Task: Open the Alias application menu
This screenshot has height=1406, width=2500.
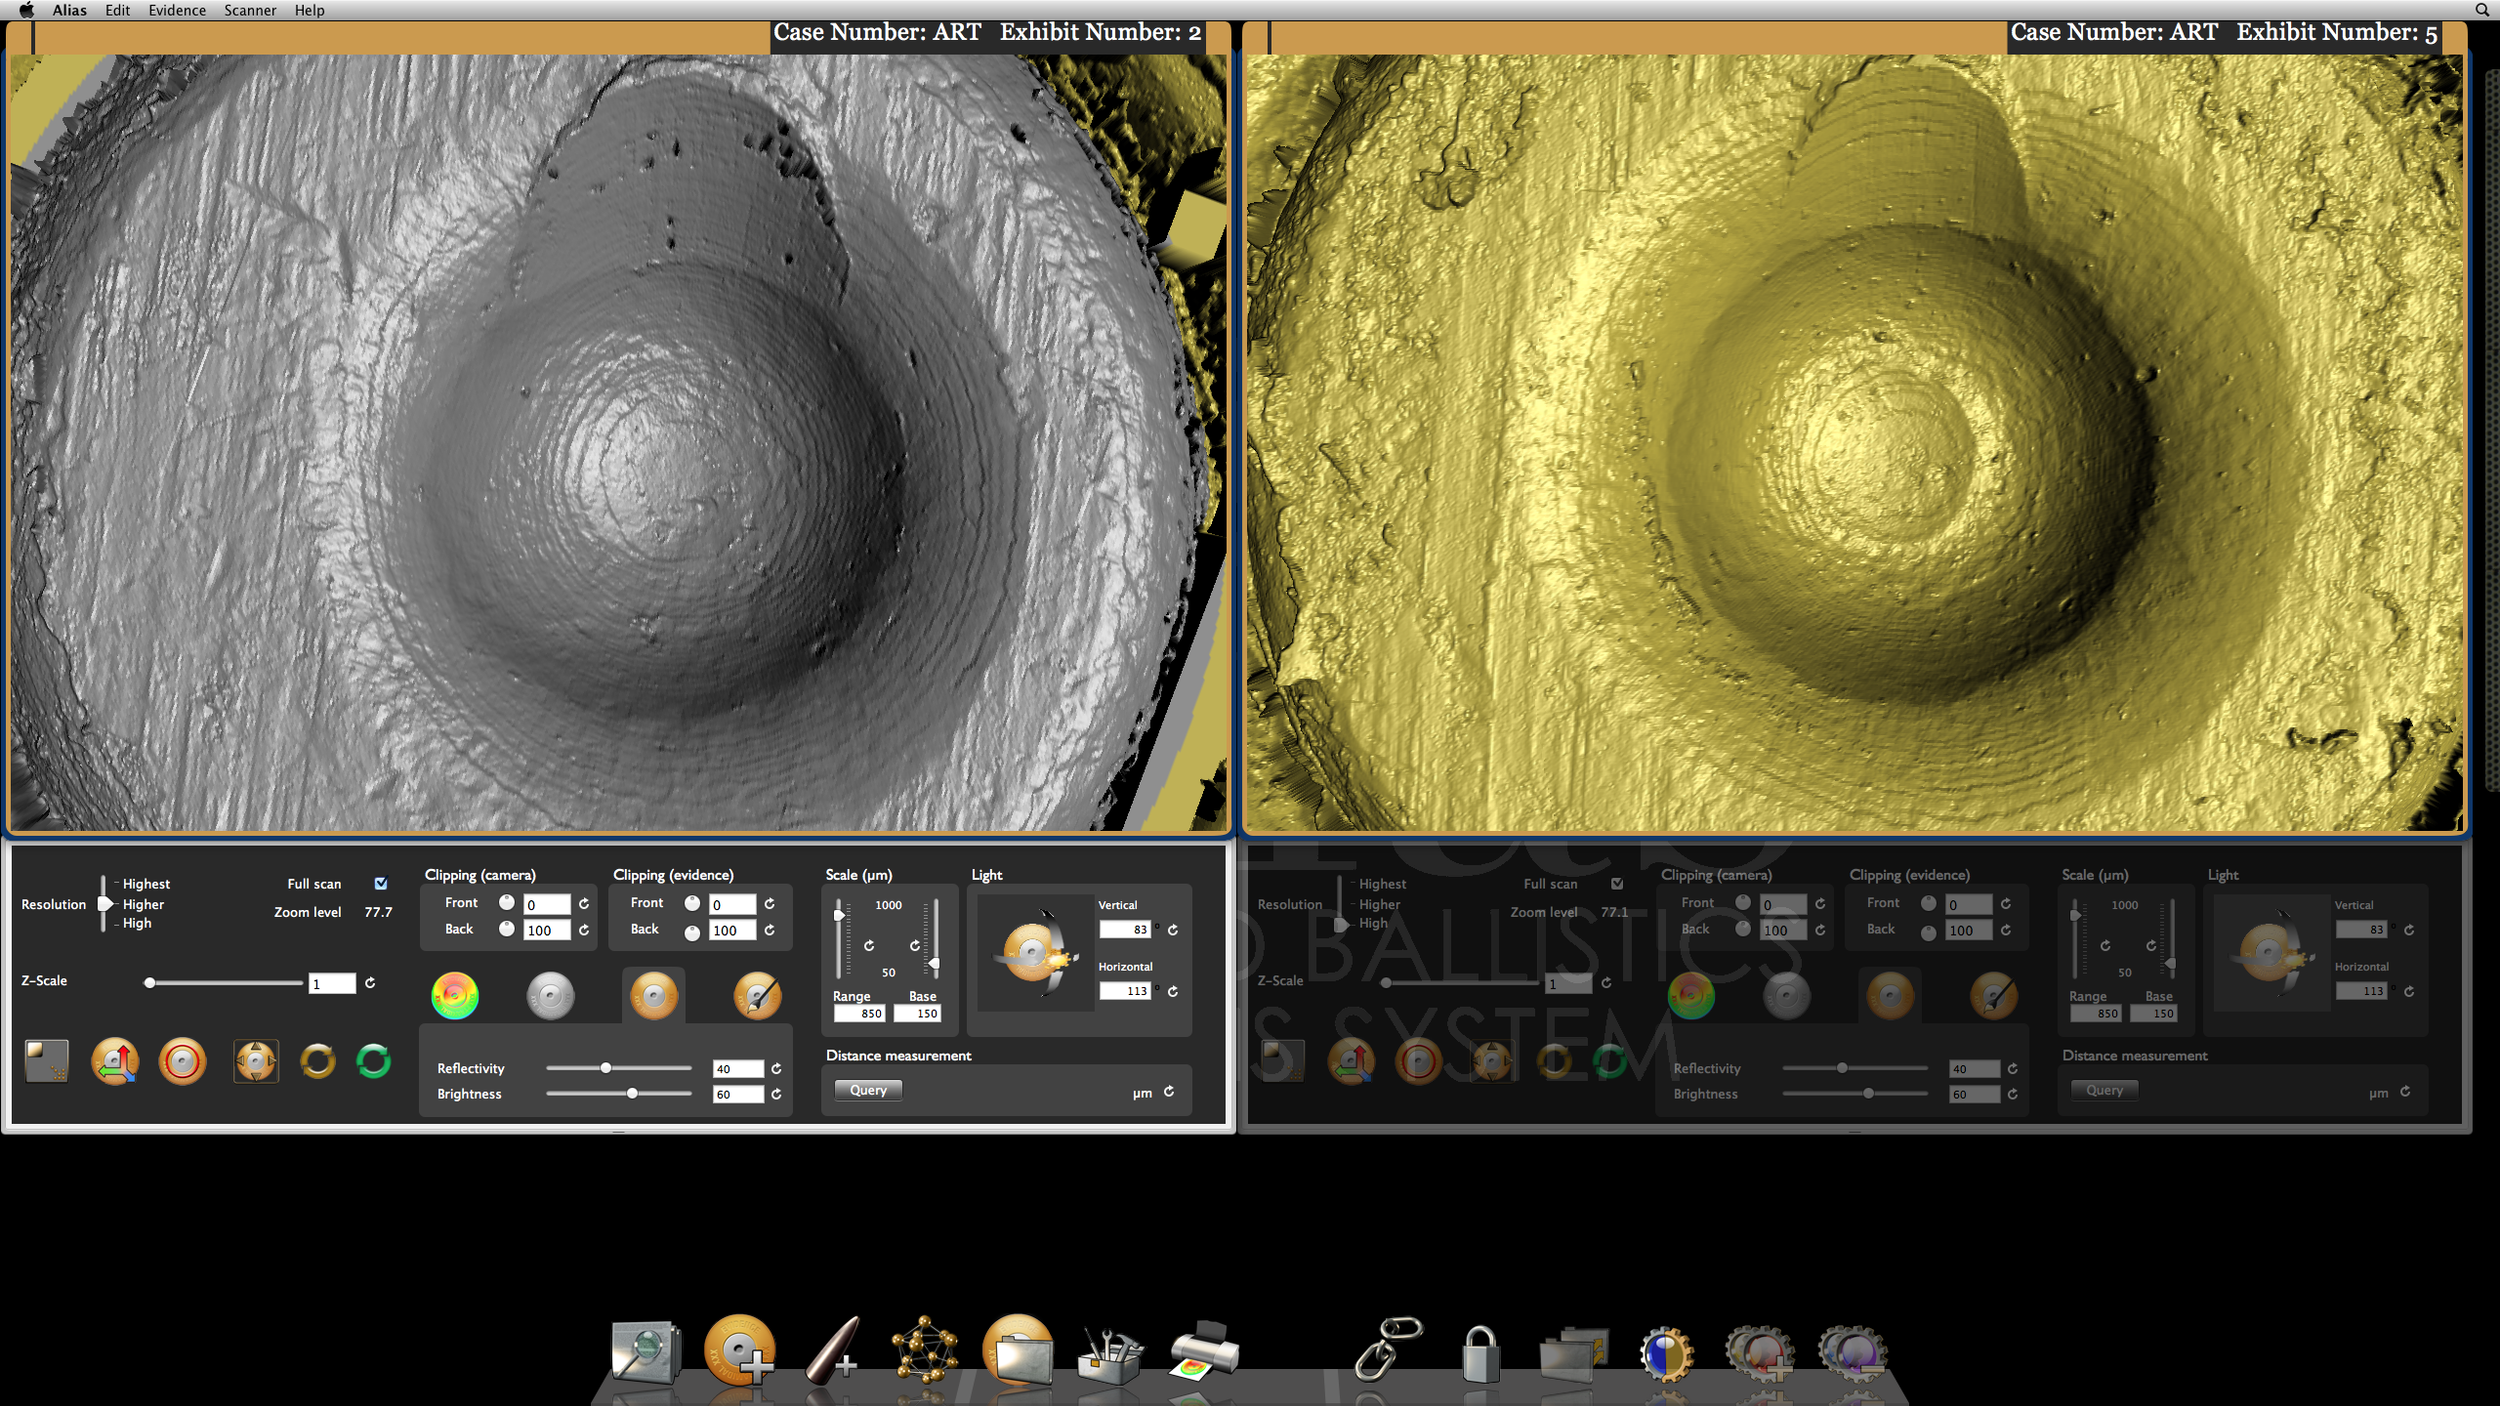Action: (x=70, y=10)
